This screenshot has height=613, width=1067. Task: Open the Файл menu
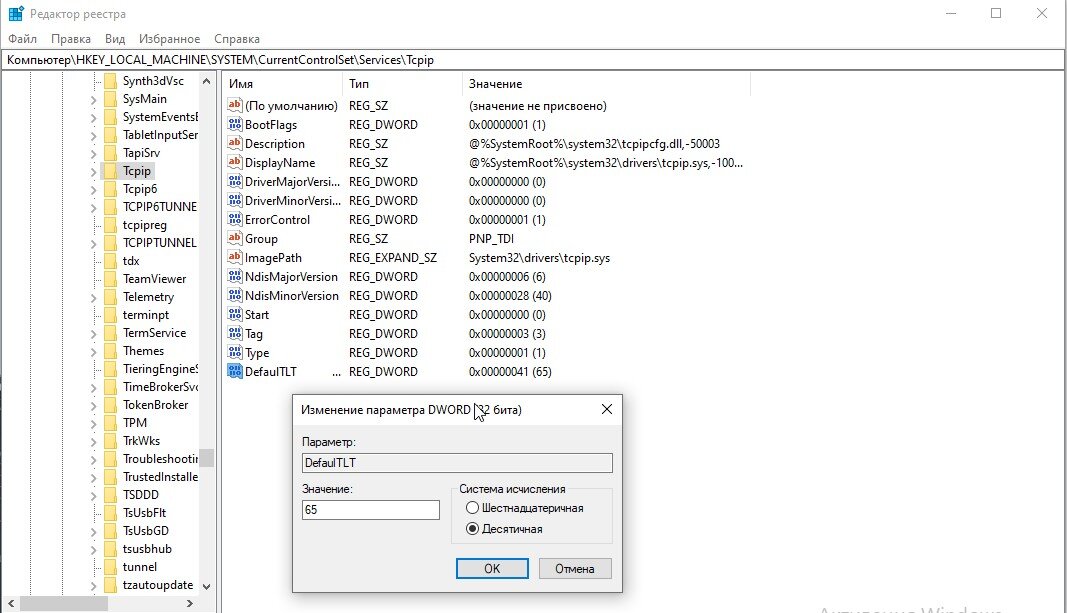click(22, 39)
